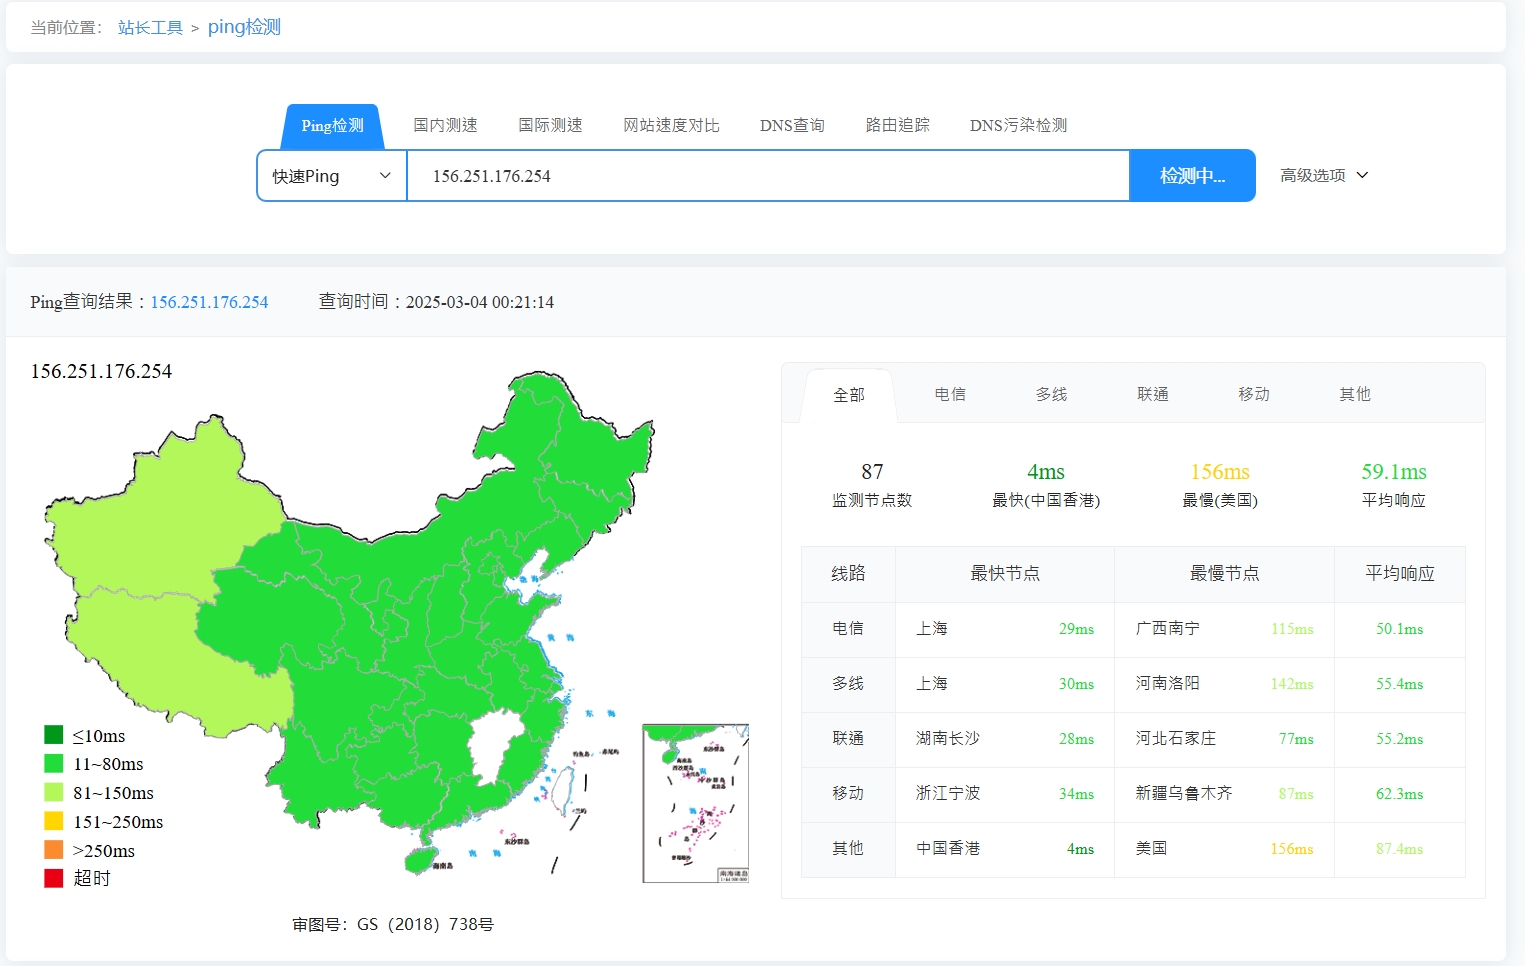This screenshot has height=966, width=1525.
Task: Switch to the 国际测速 tab
Action: (x=550, y=125)
